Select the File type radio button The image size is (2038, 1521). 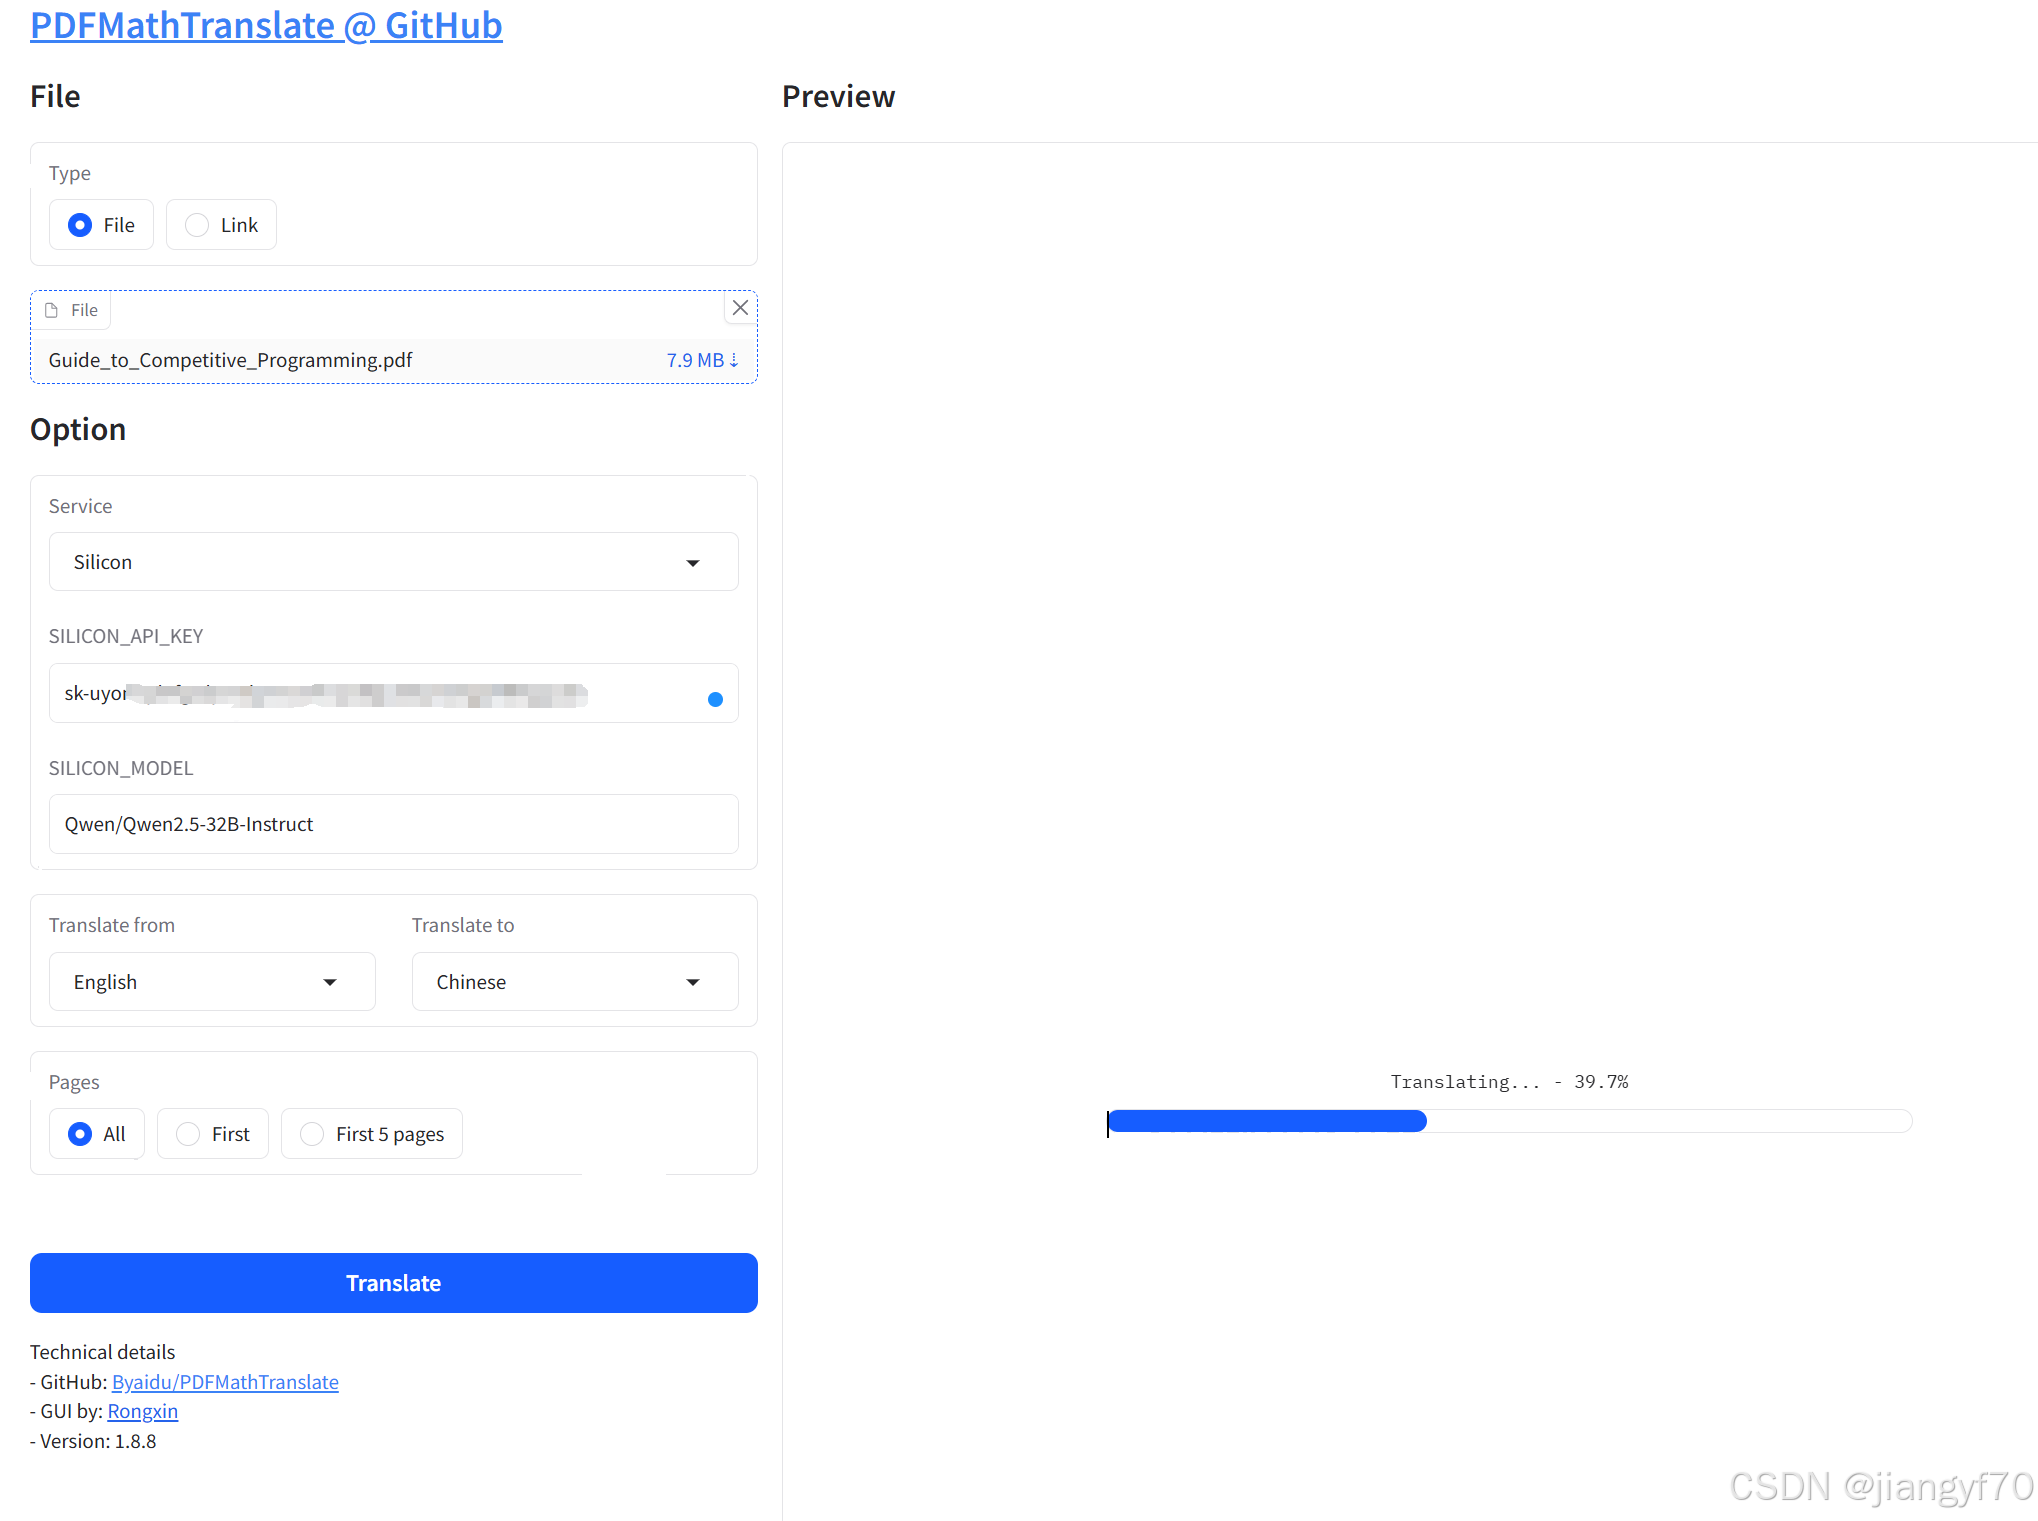click(x=80, y=225)
